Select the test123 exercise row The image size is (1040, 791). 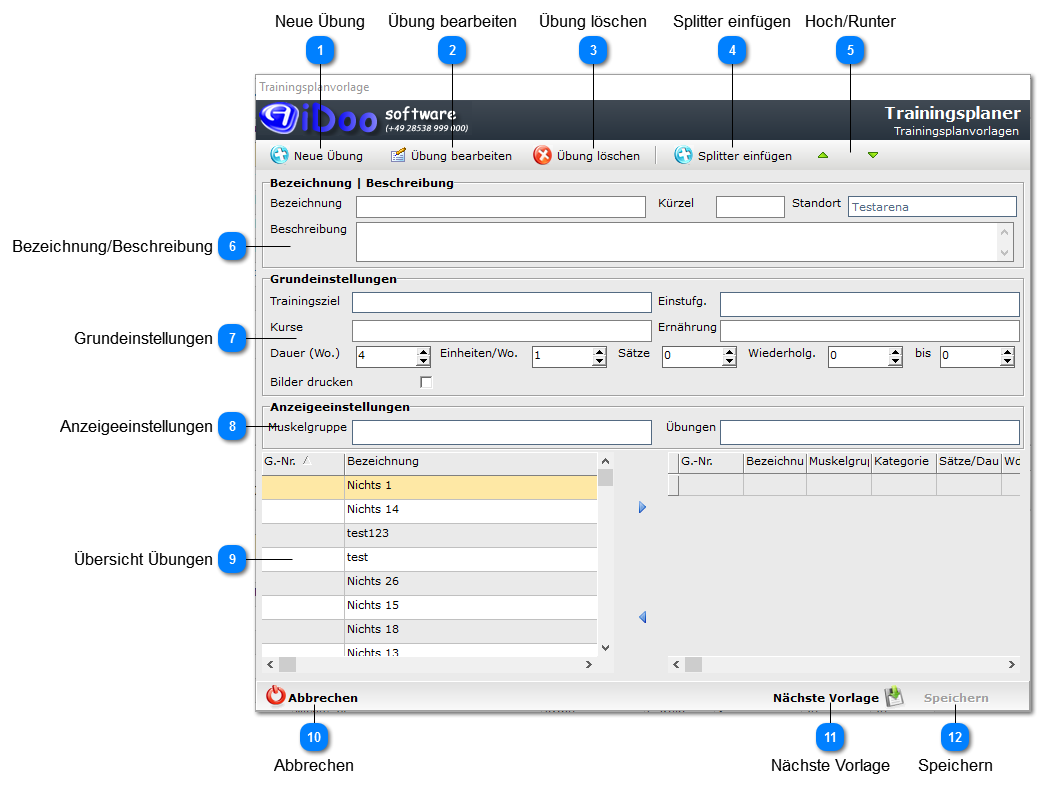pos(429,534)
